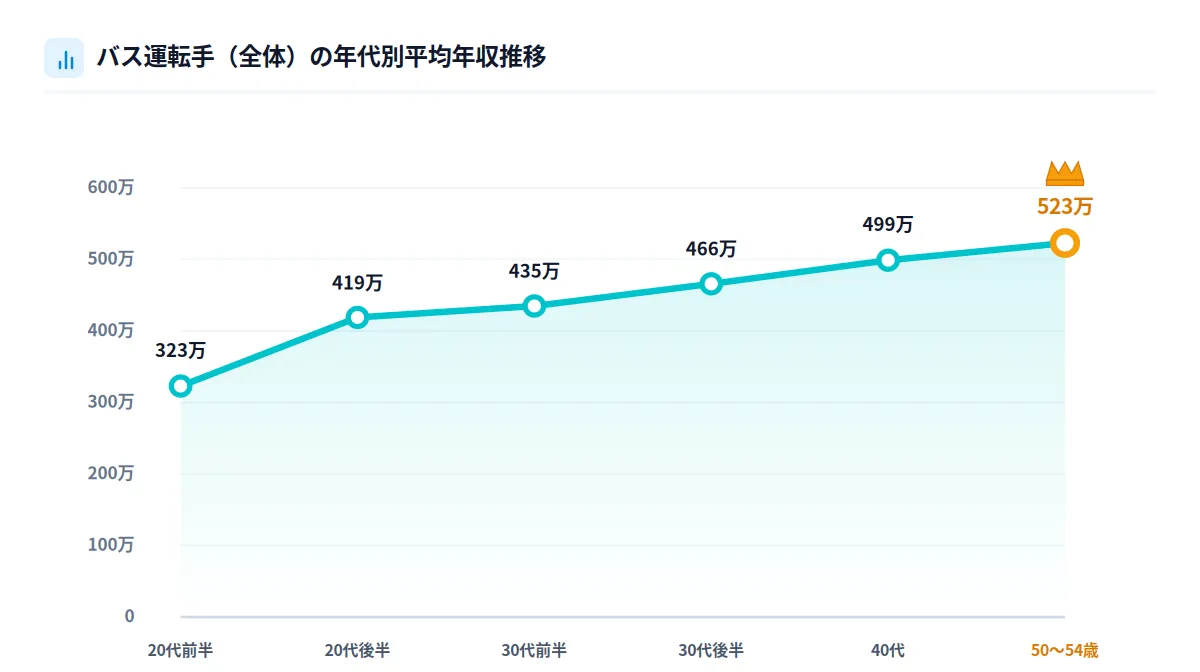
Task: Click the 20代前半 x-axis label
Action: coord(181,651)
